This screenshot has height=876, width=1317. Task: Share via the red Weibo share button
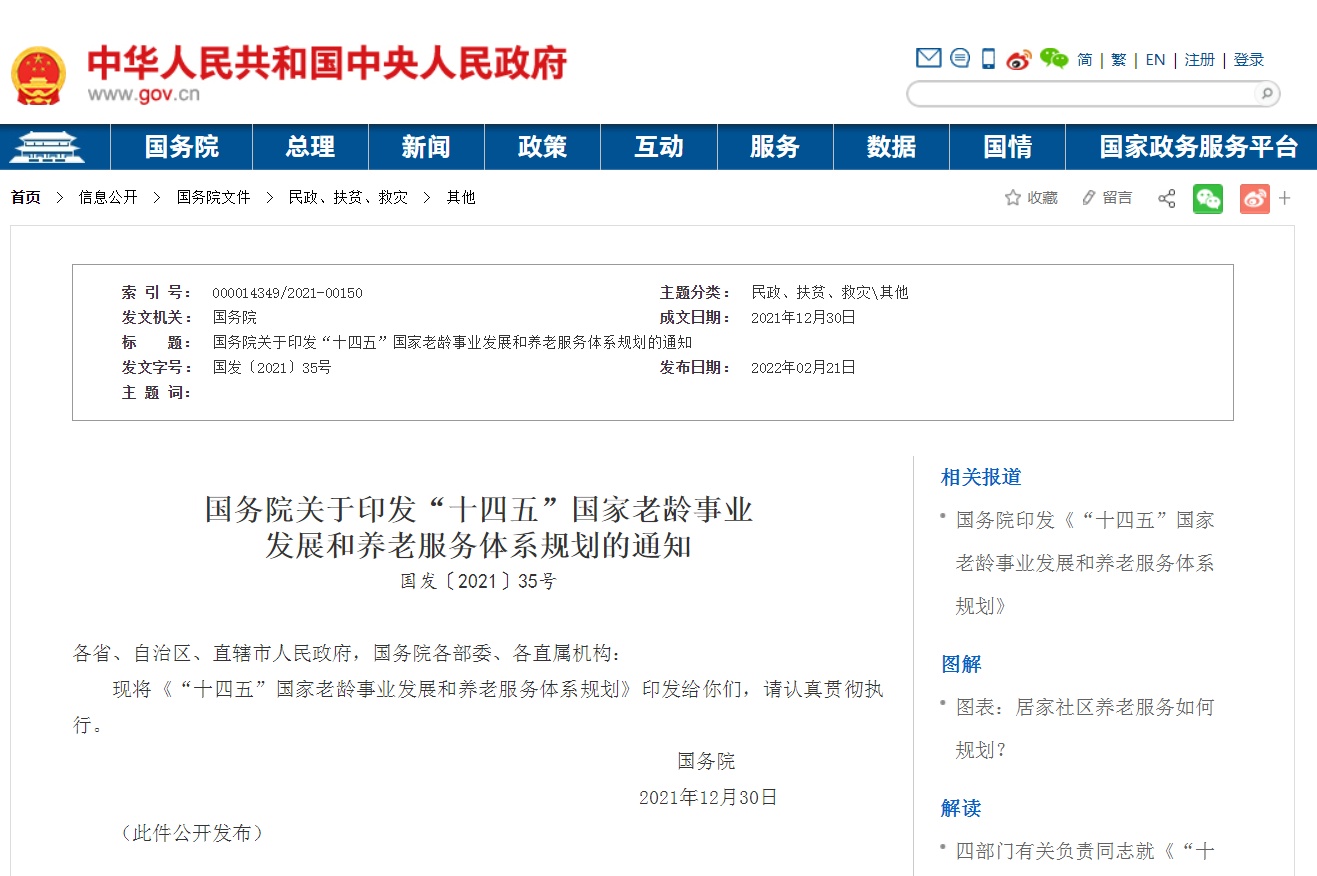coord(1254,198)
